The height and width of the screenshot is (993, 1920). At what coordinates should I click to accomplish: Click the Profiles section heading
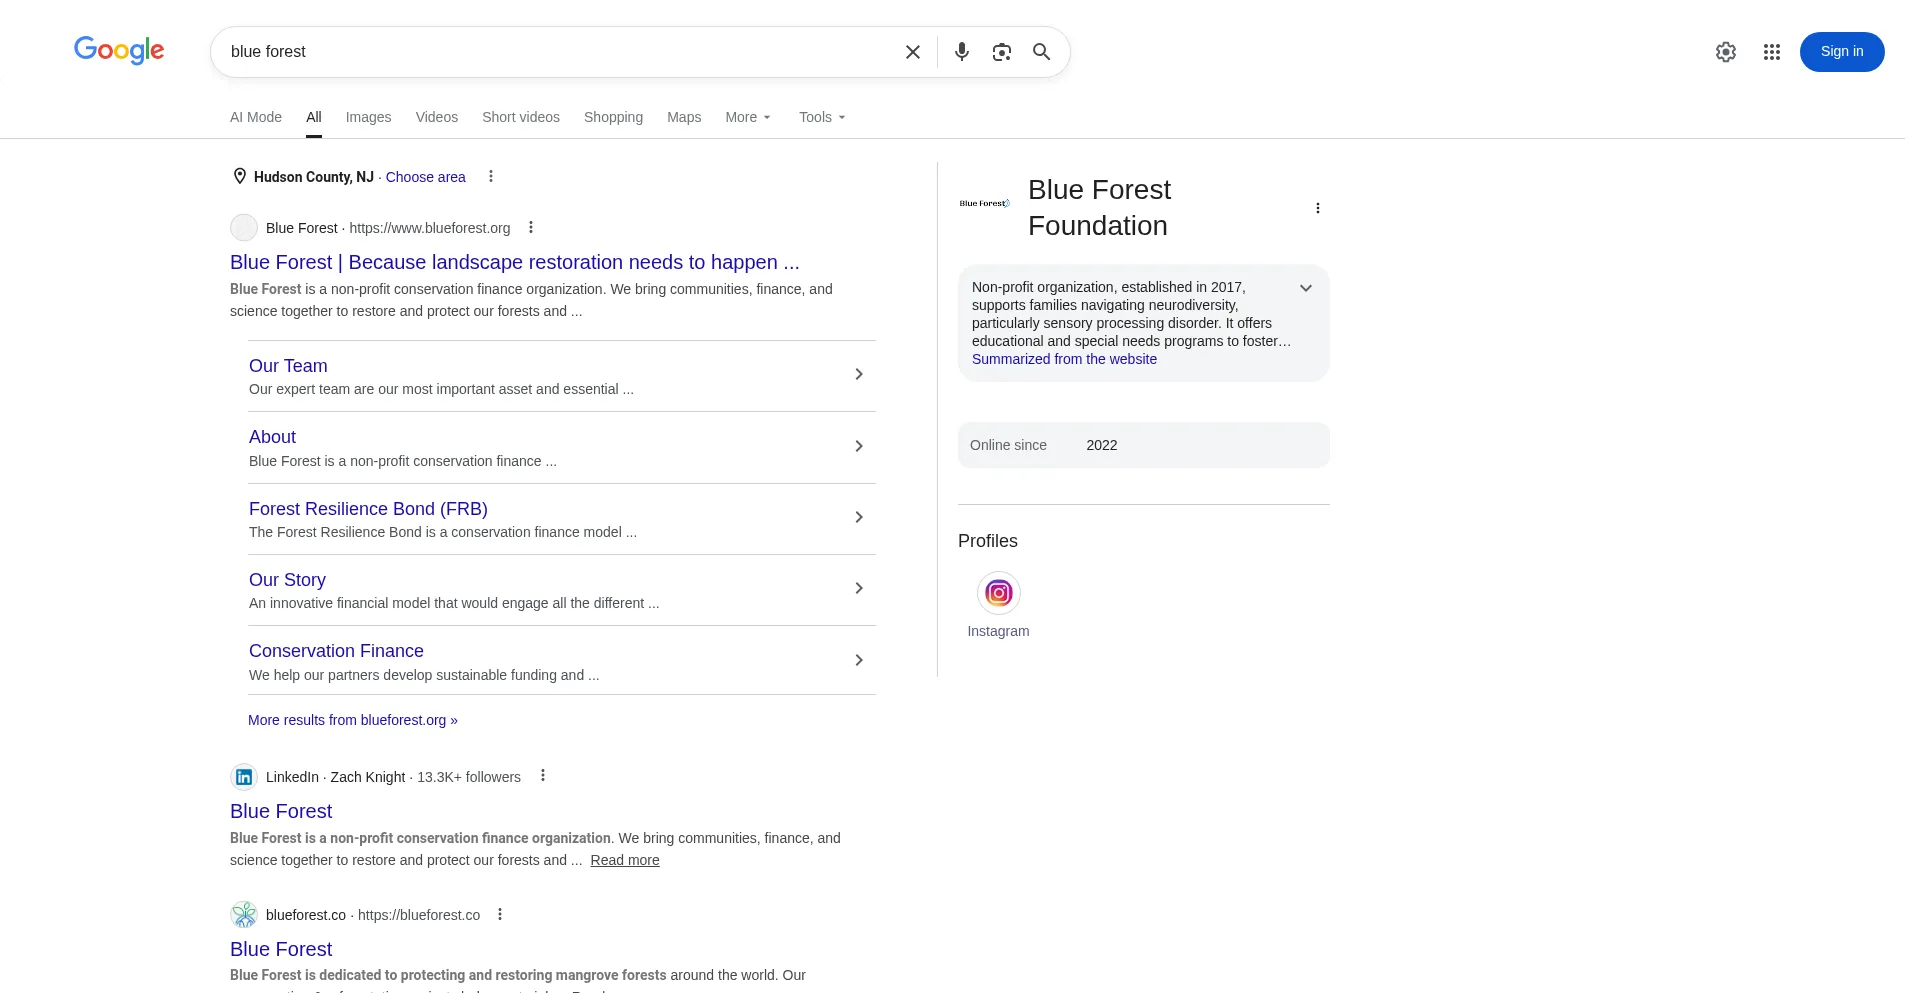[988, 541]
